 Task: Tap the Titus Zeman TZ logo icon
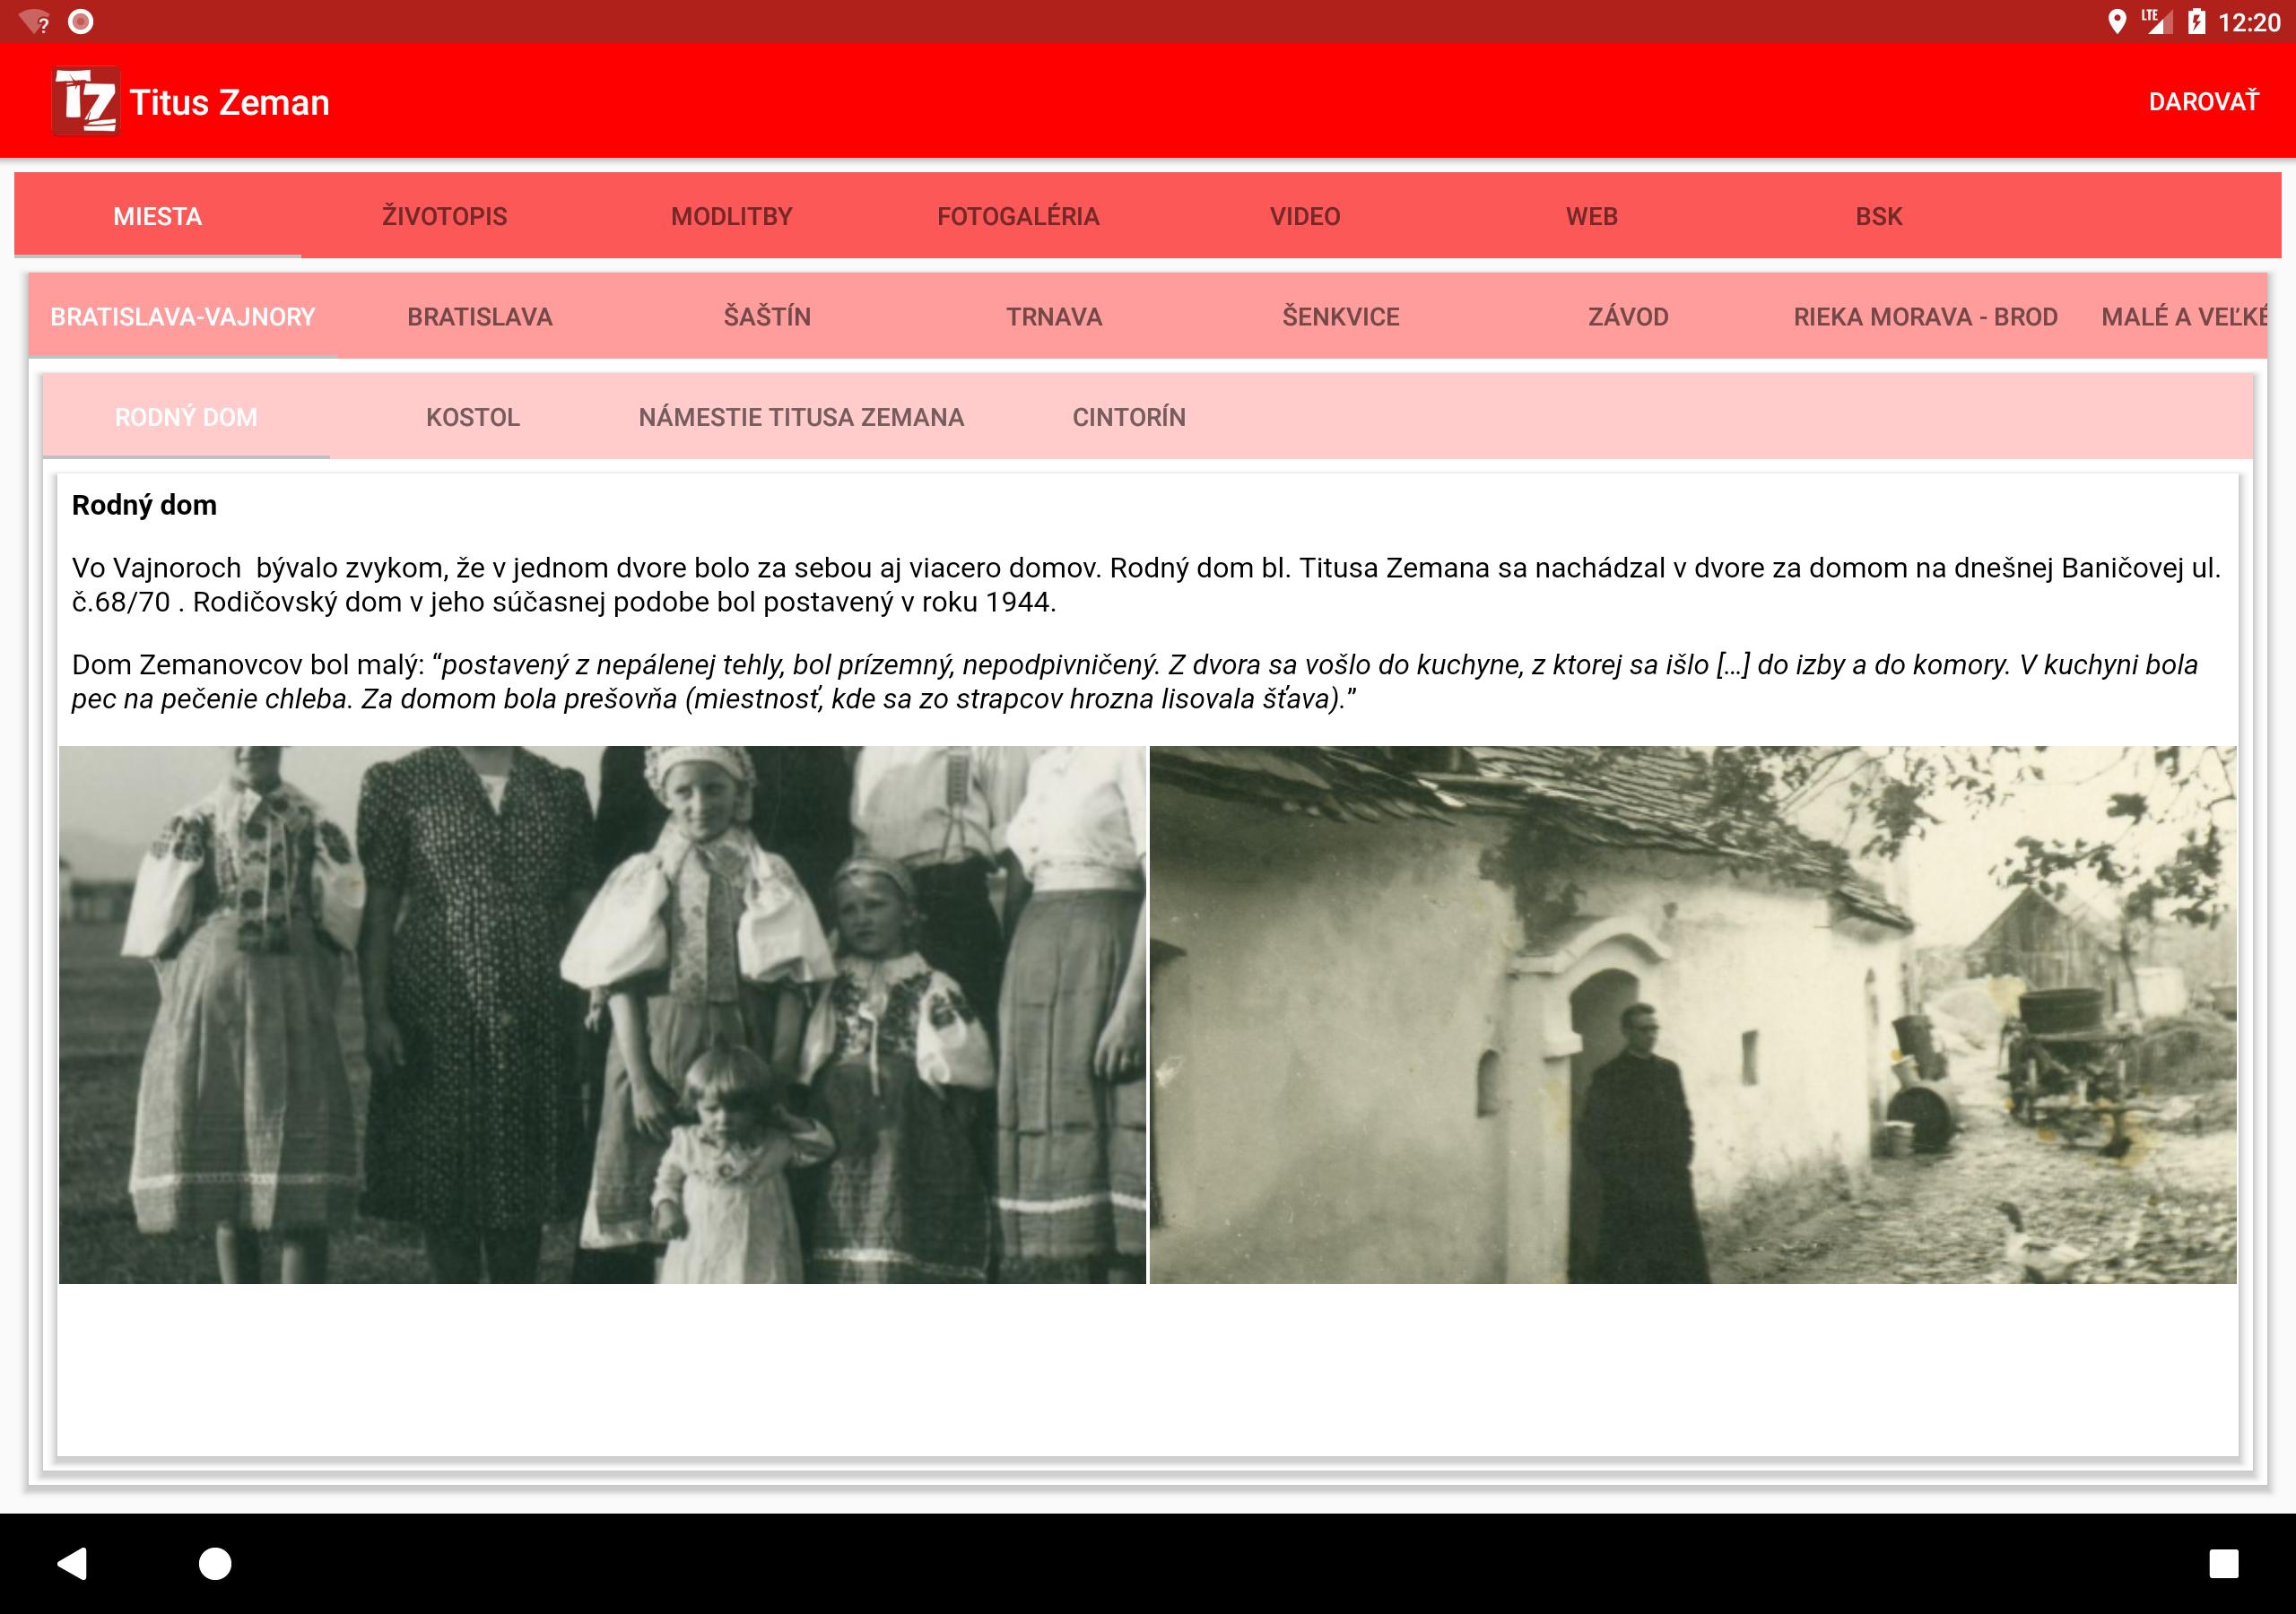pos(86,101)
